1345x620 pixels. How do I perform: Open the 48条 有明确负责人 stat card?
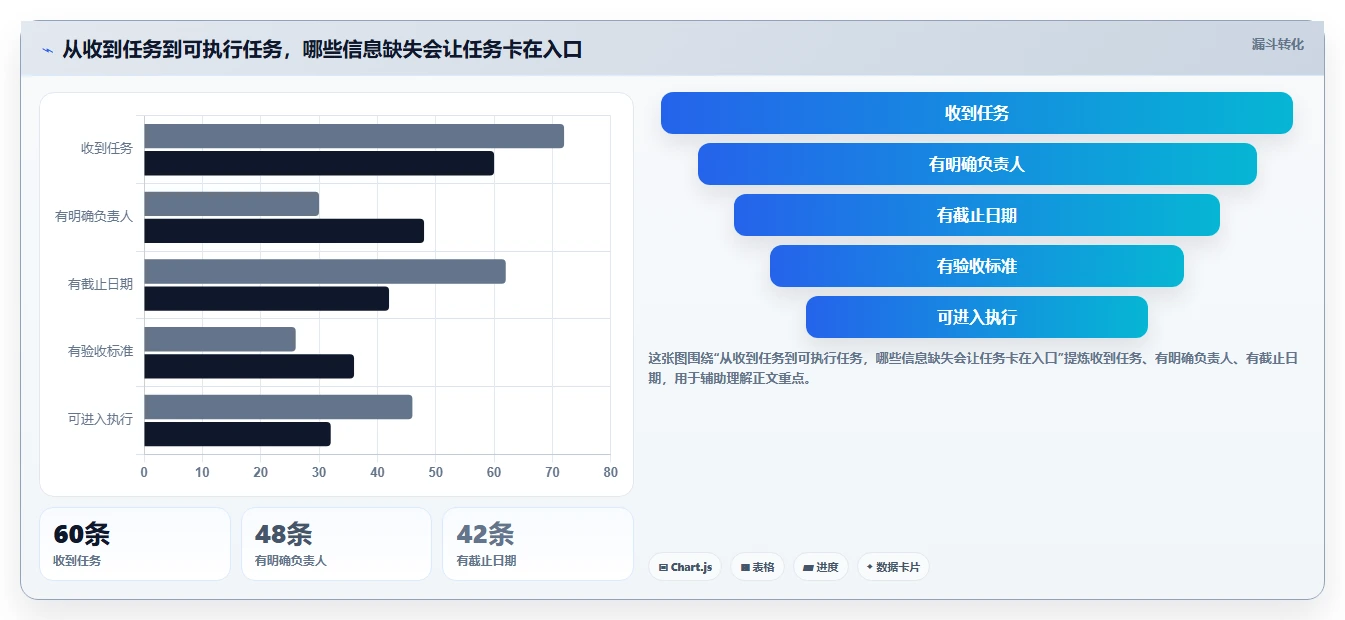coord(336,544)
